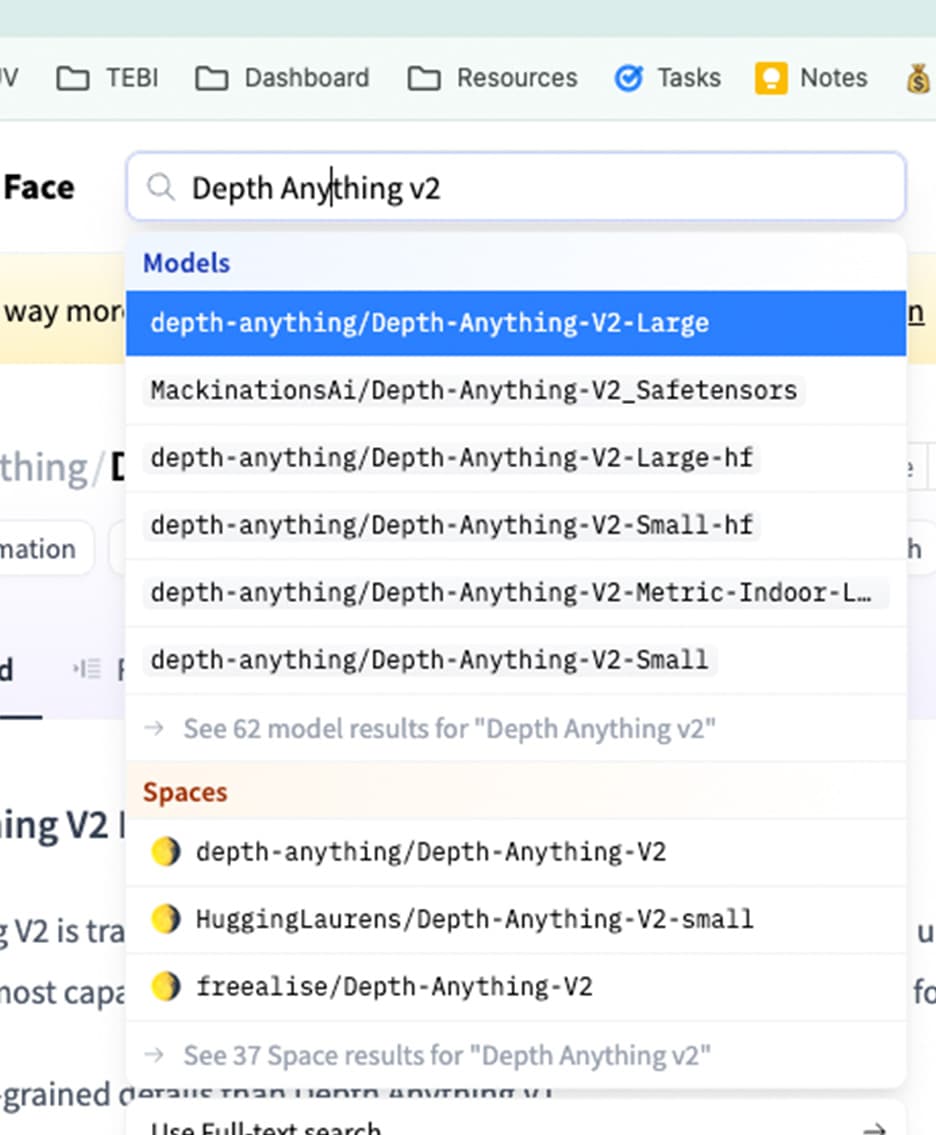
Task: Open the Notes bookmark
Action: [812, 78]
